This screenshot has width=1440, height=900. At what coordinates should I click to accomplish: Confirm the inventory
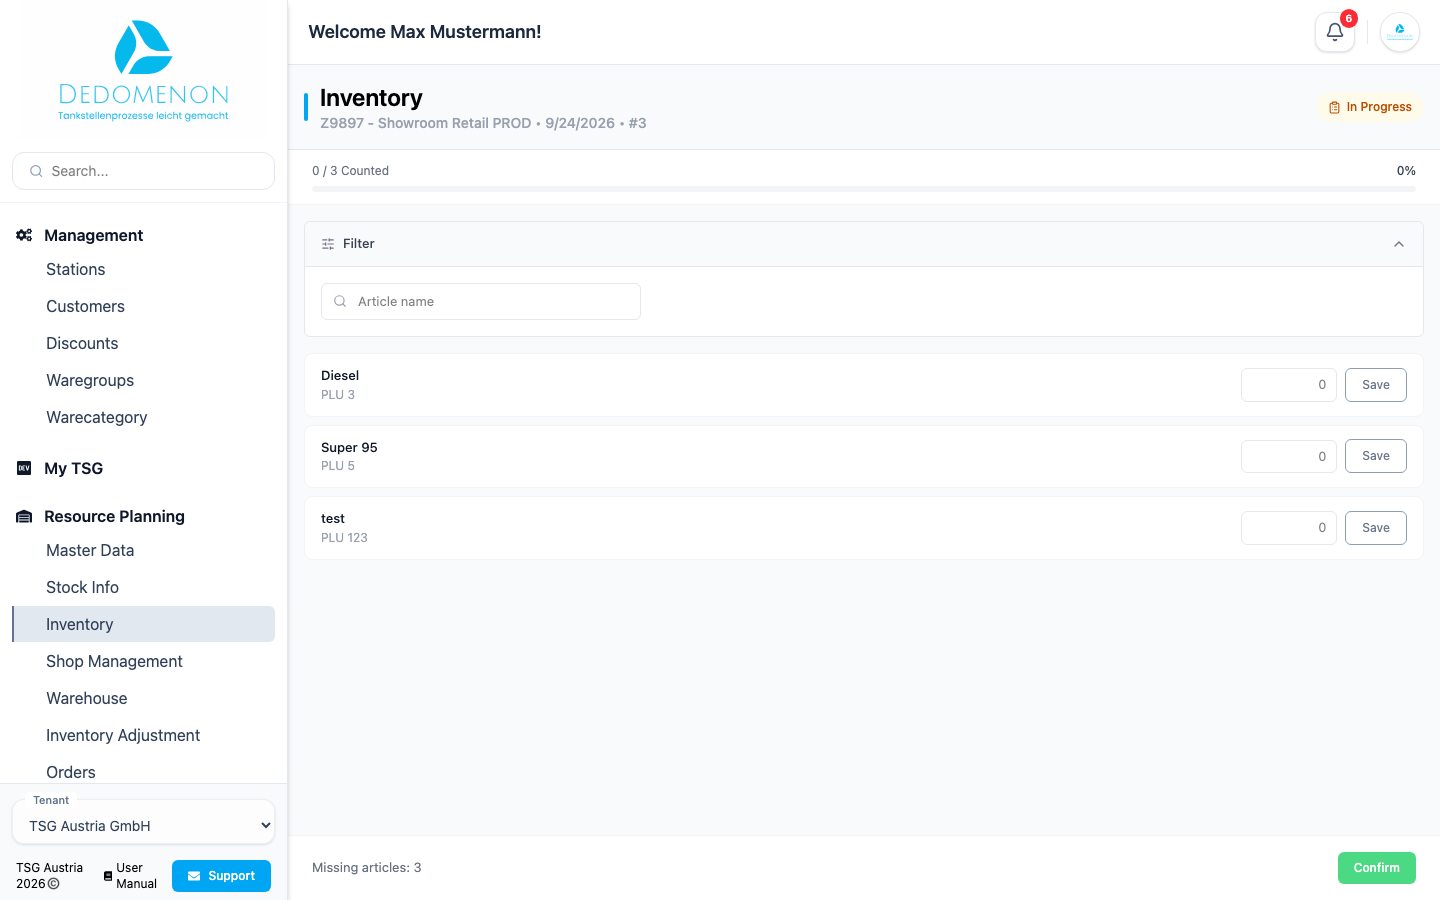(x=1377, y=868)
